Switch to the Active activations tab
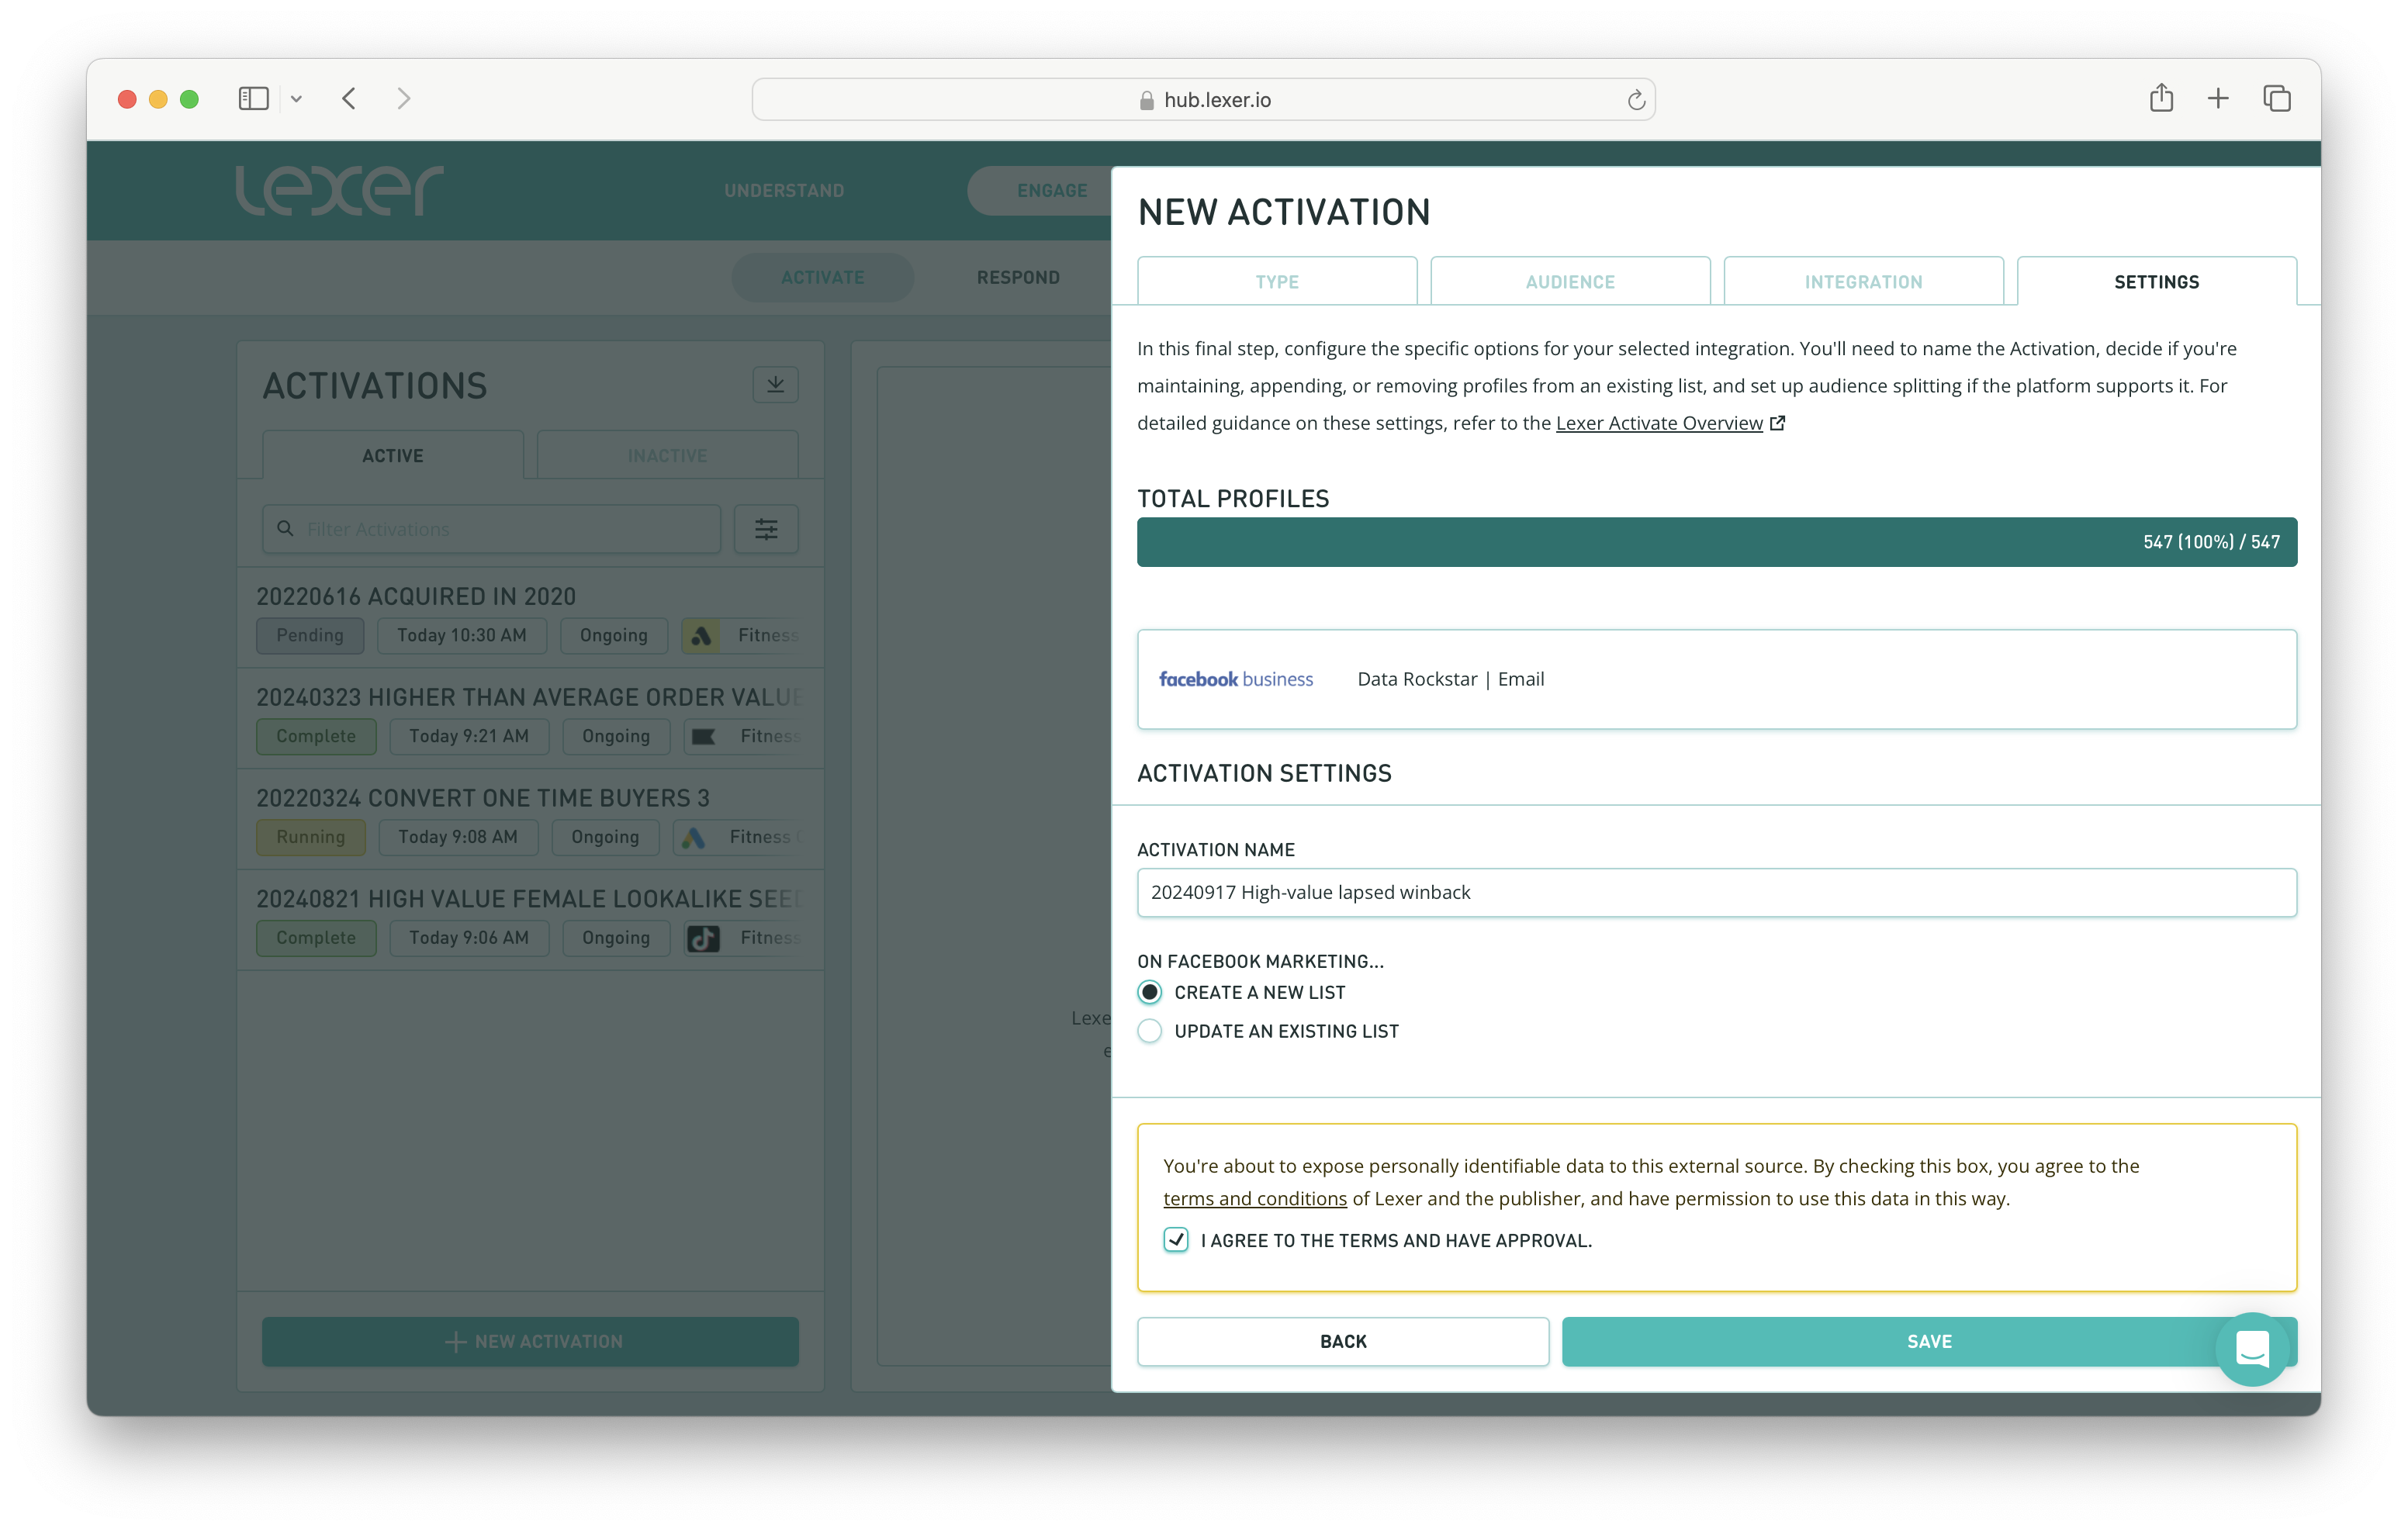Screen dimensions: 2408x1531 tap(393, 455)
